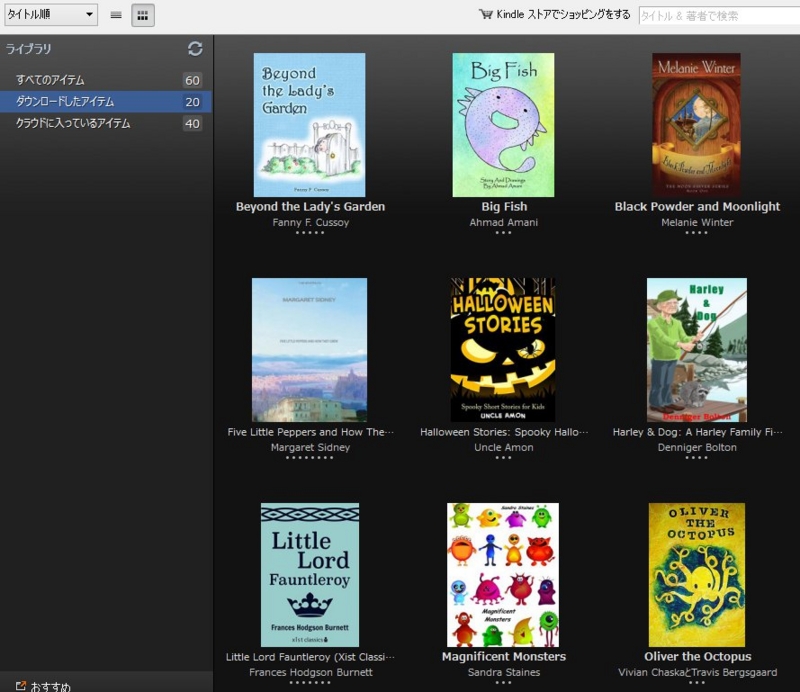Select すべてのアイテム in the library
The image size is (800, 692).
[106, 80]
